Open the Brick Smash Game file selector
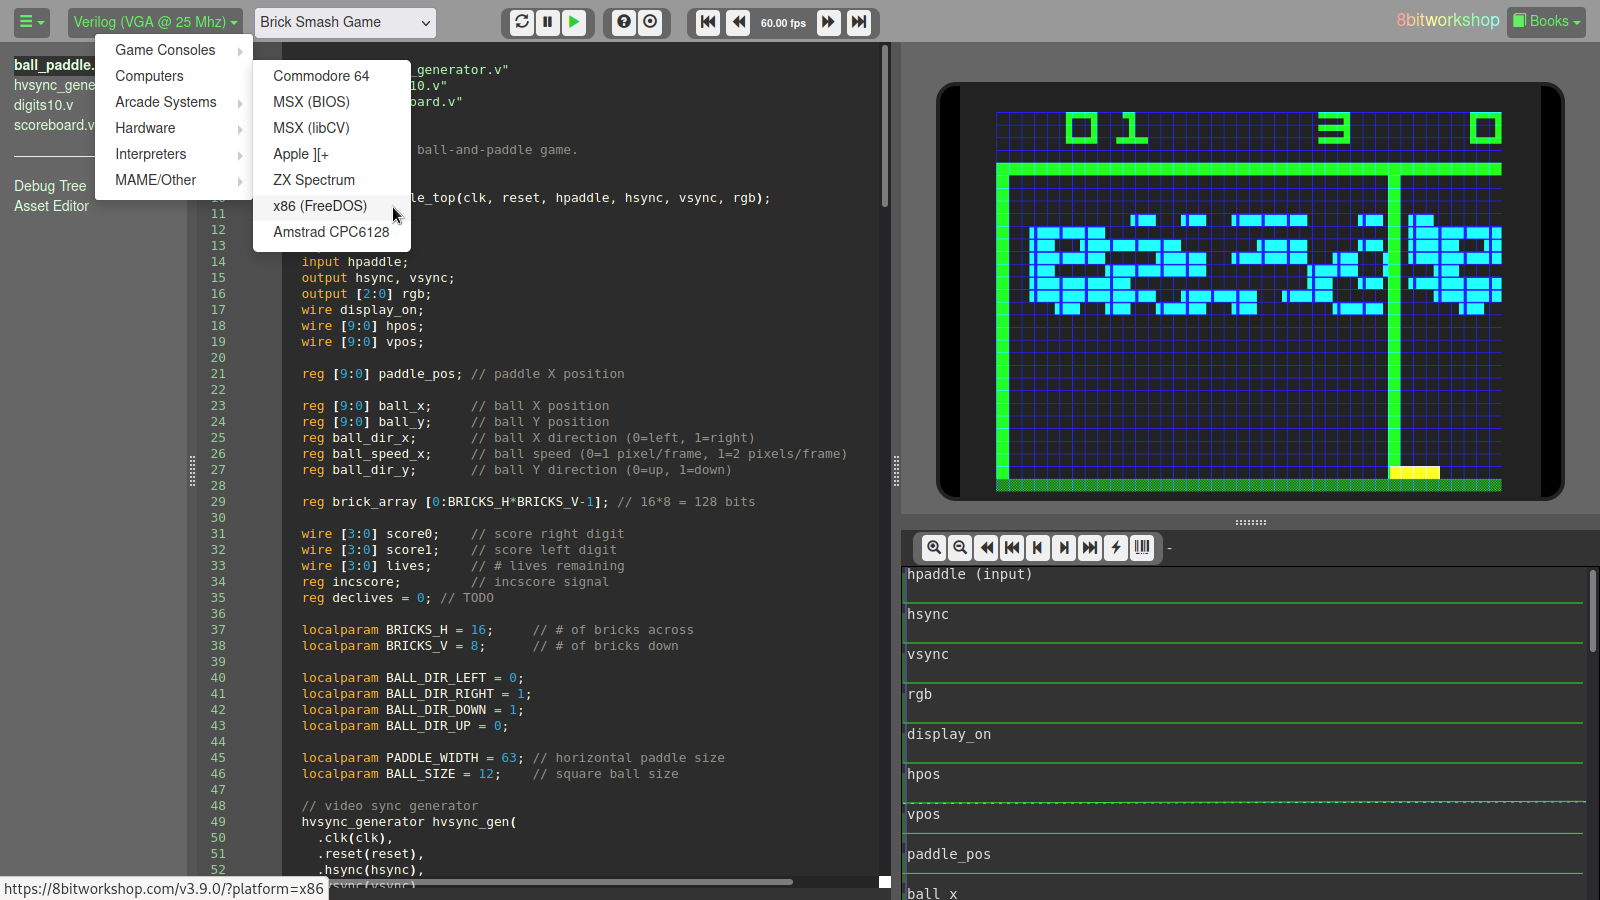This screenshot has height=900, width=1600. 345,22
